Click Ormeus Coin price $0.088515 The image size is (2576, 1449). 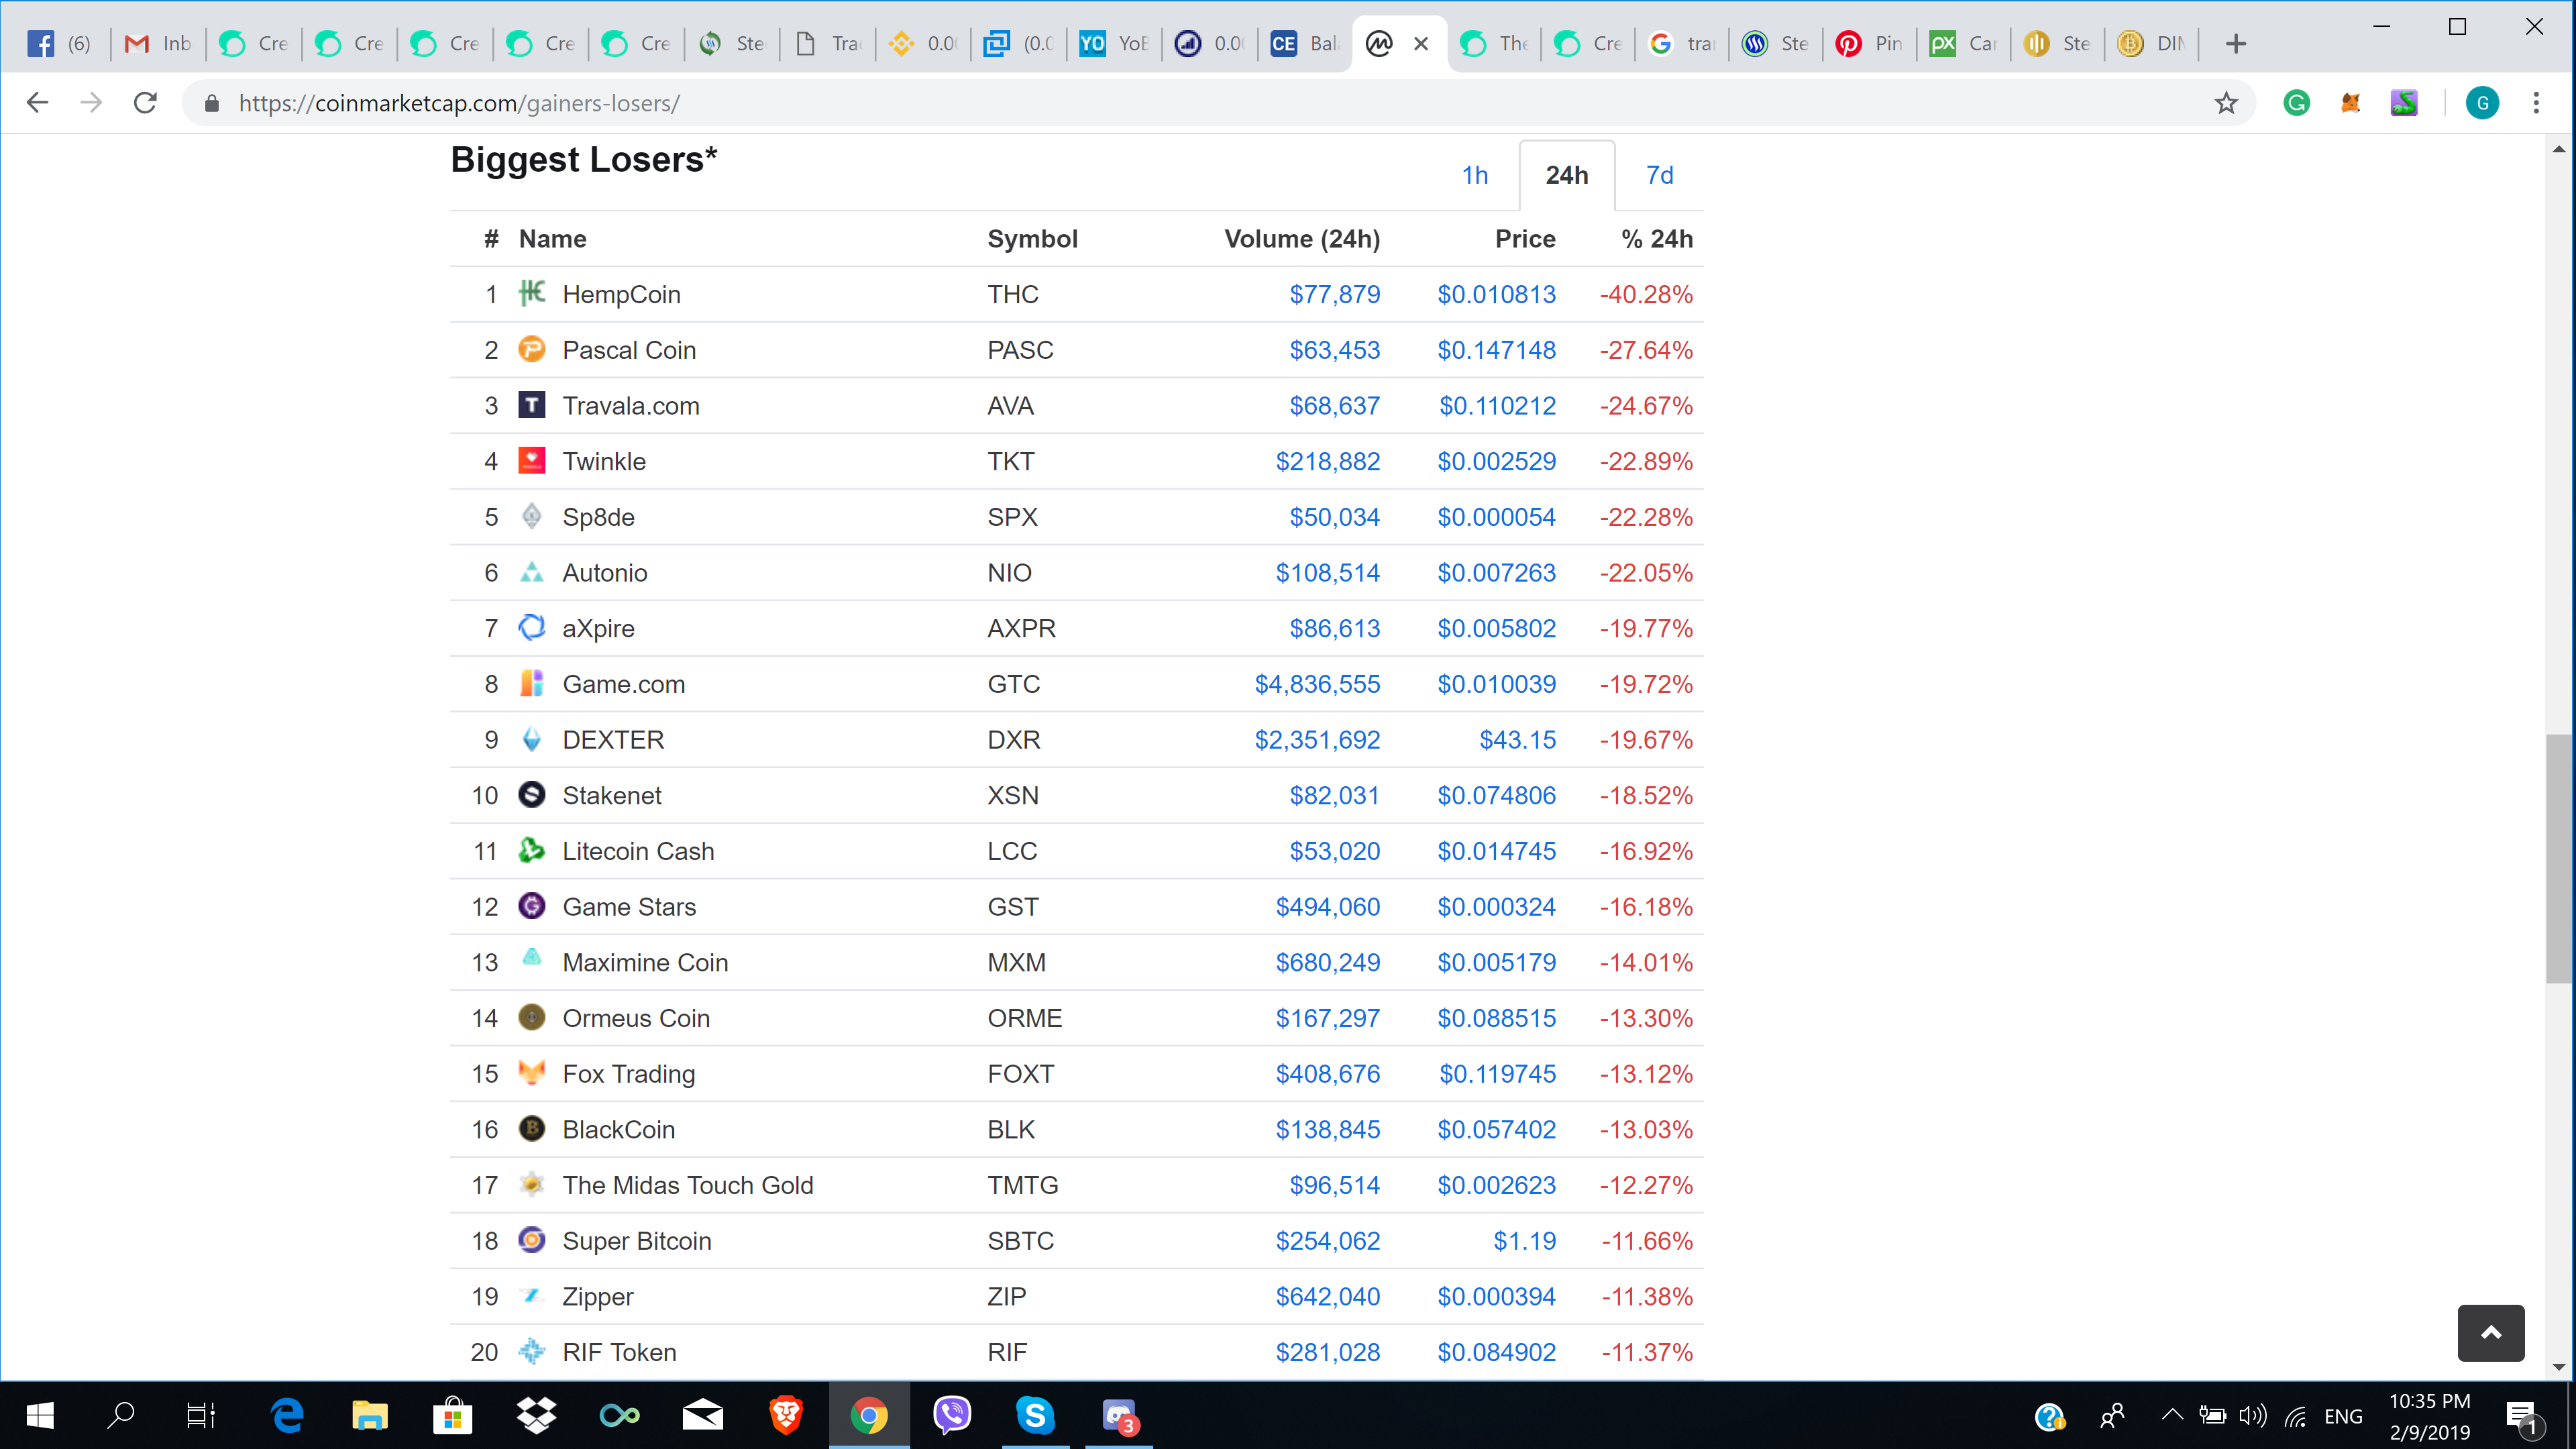(1496, 1018)
